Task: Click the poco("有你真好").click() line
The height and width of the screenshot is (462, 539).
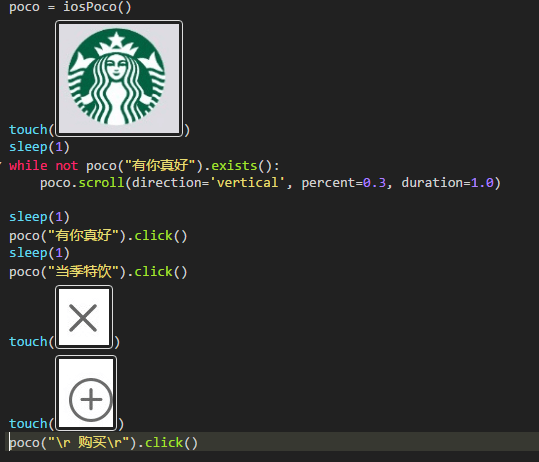Action: click(x=98, y=236)
